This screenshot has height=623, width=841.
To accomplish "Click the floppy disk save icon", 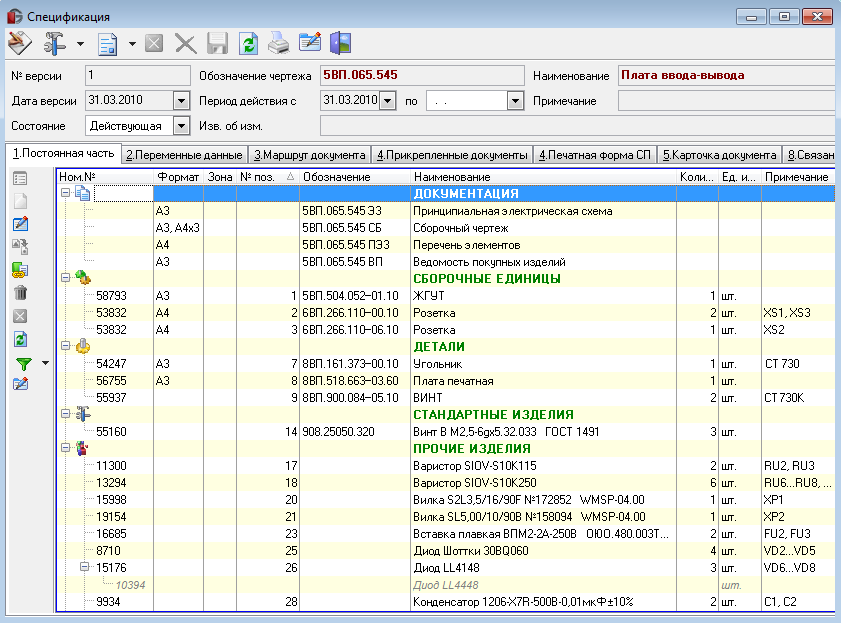I will coord(217,43).
